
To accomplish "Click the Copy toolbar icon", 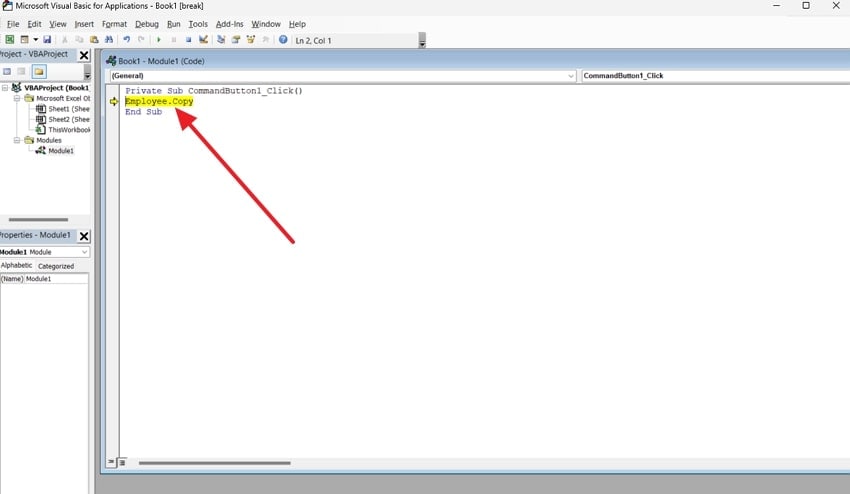I will tap(79, 40).
